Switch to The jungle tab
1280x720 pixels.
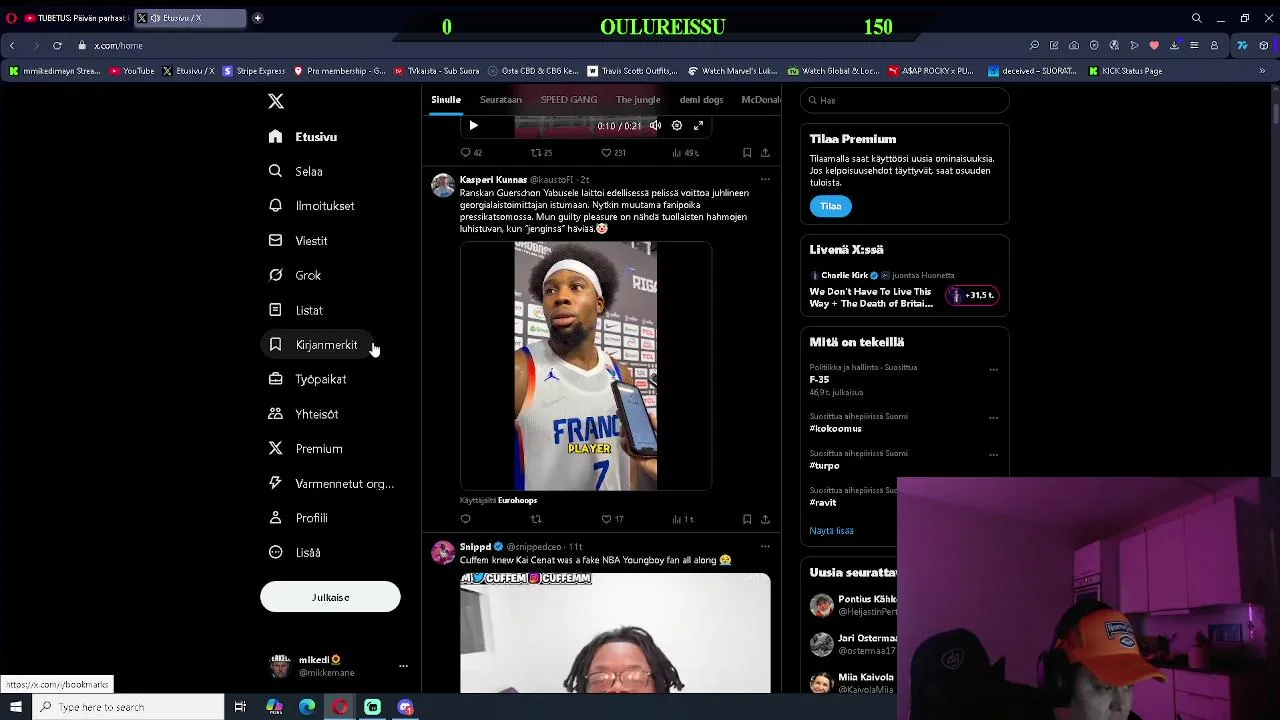(638, 100)
